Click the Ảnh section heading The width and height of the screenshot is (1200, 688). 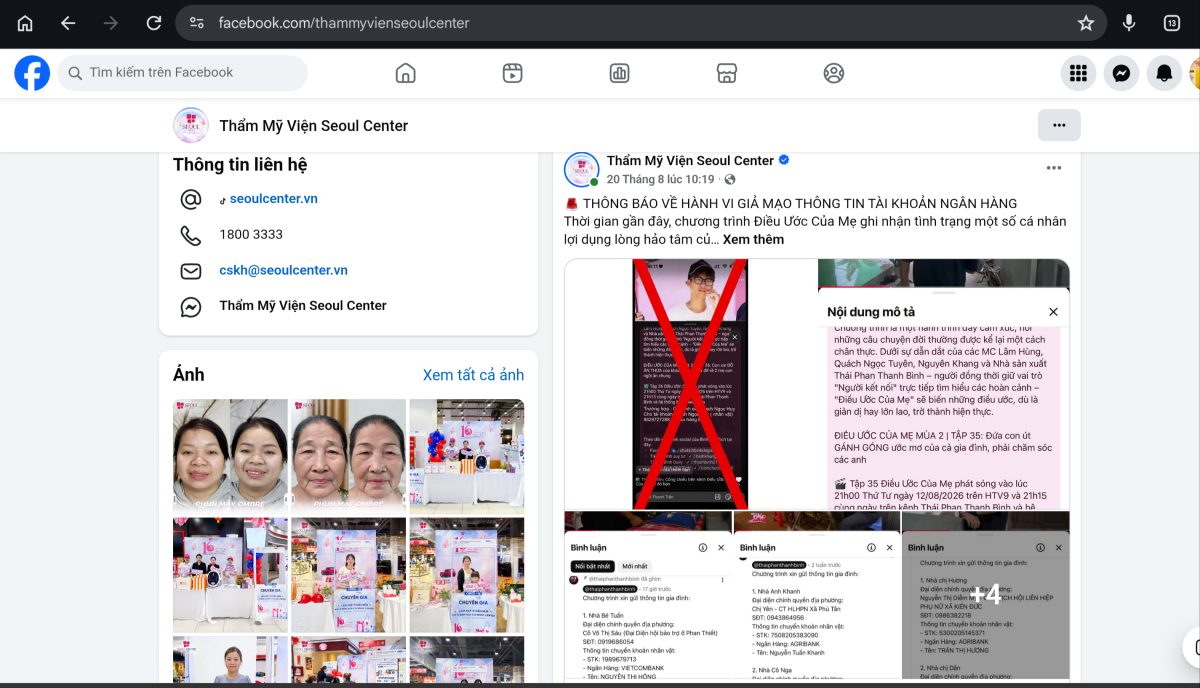(x=188, y=375)
